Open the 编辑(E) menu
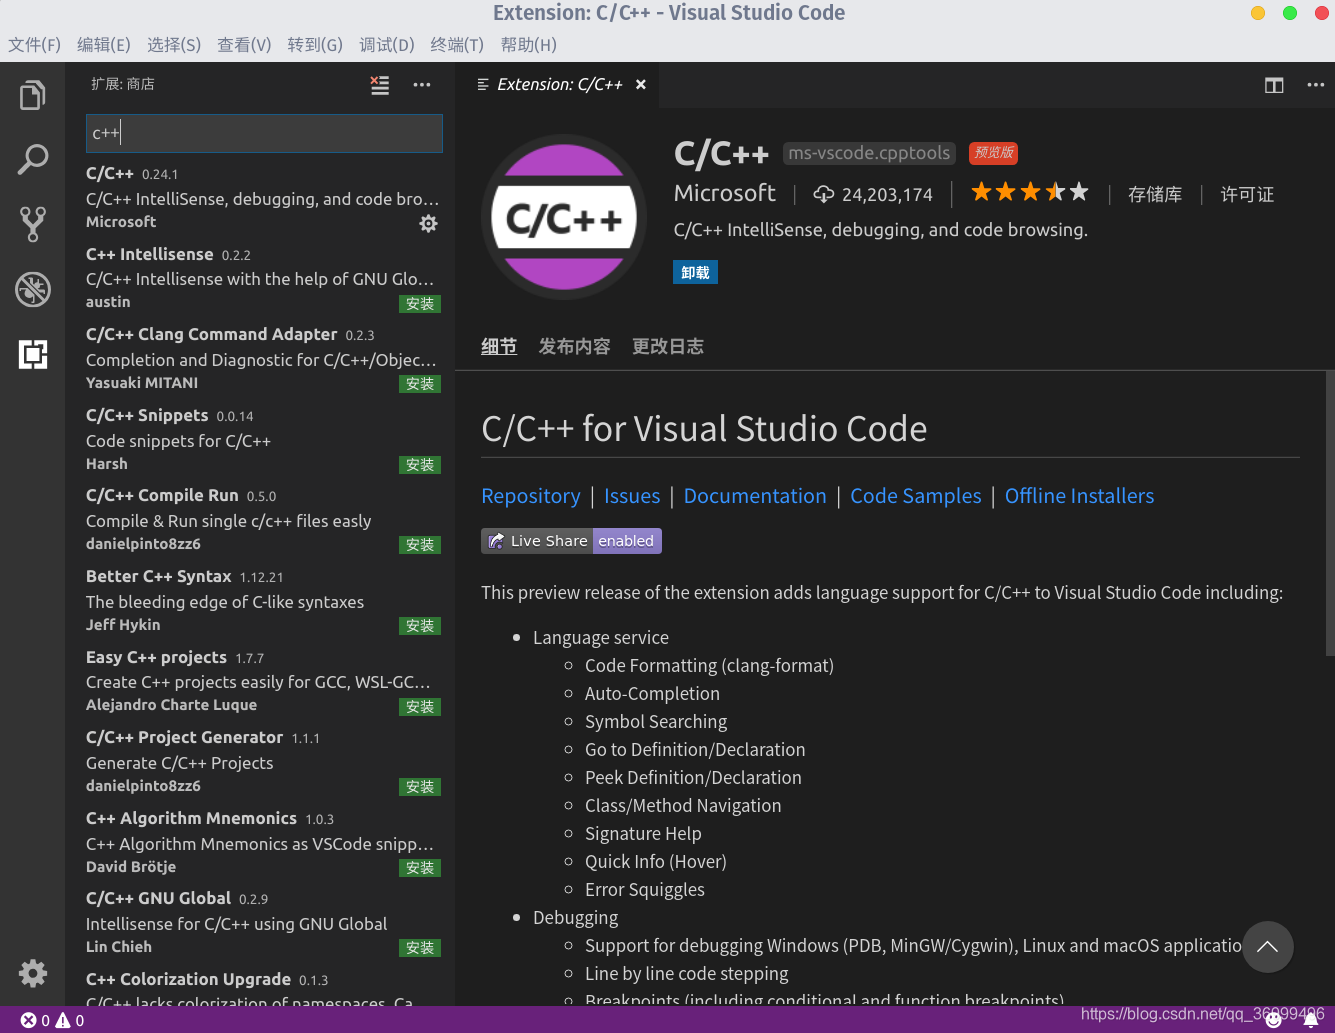 tap(104, 45)
